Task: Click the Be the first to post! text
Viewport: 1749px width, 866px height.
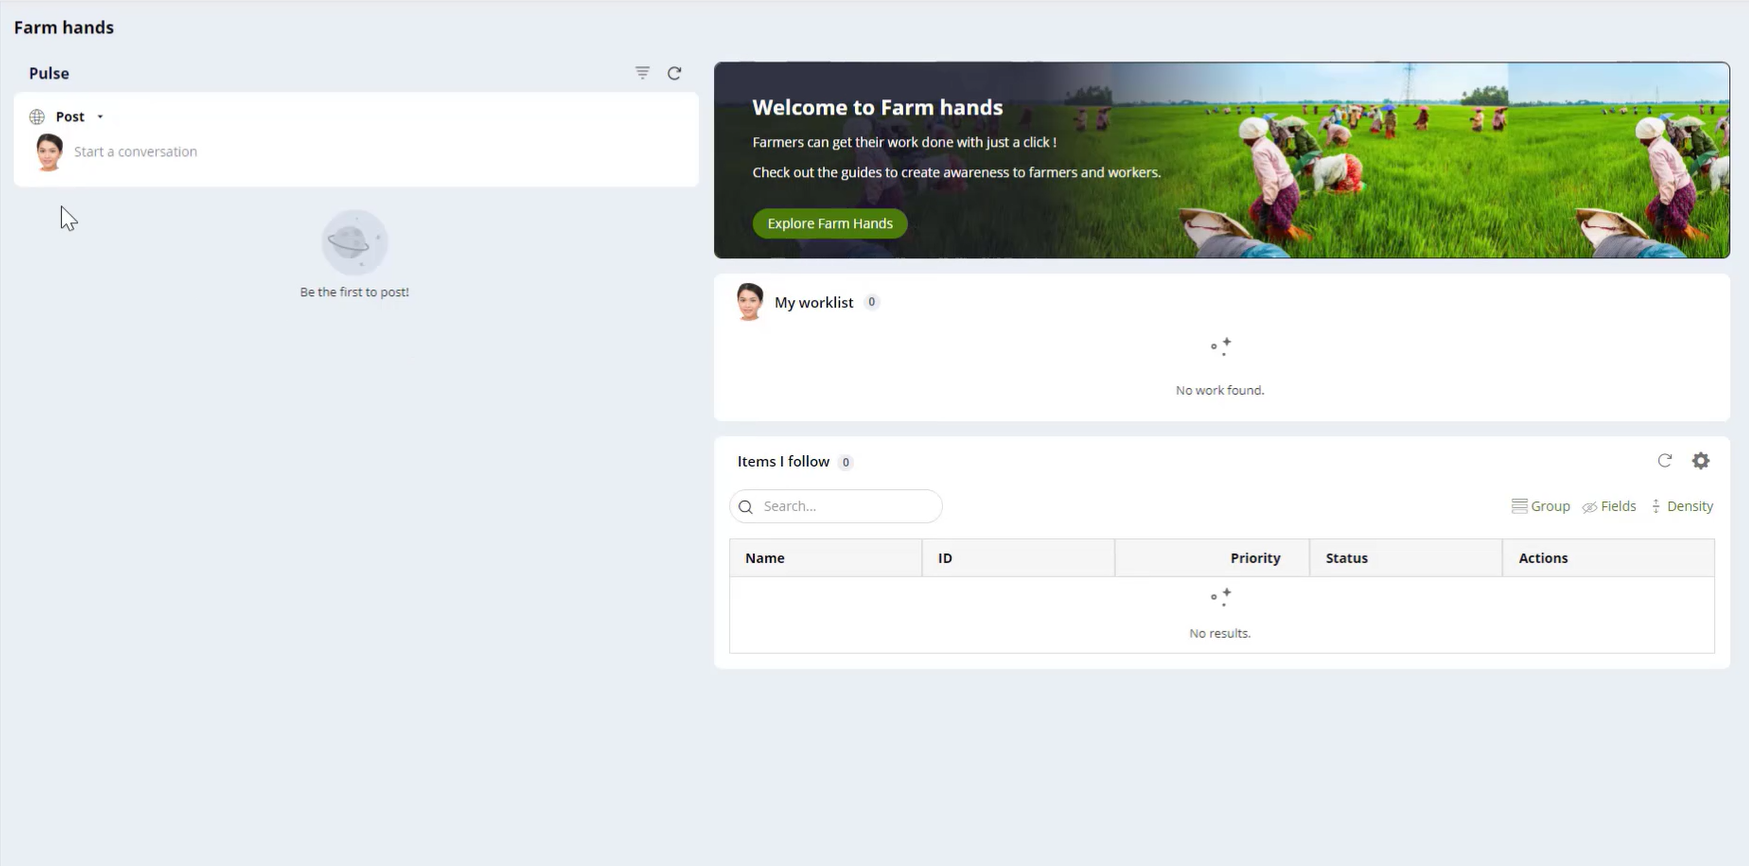Action: (355, 292)
